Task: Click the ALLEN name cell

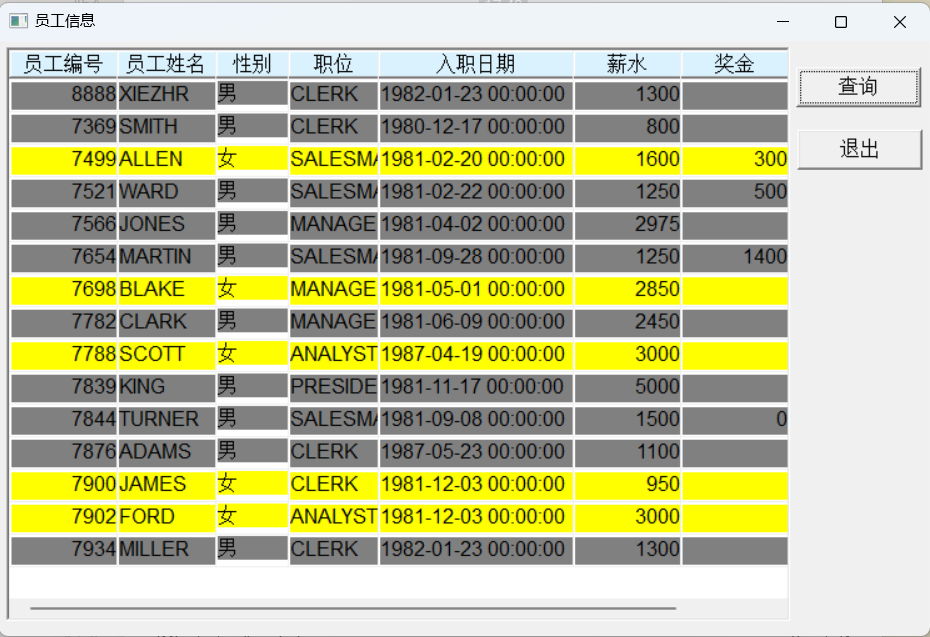Action: (x=167, y=160)
